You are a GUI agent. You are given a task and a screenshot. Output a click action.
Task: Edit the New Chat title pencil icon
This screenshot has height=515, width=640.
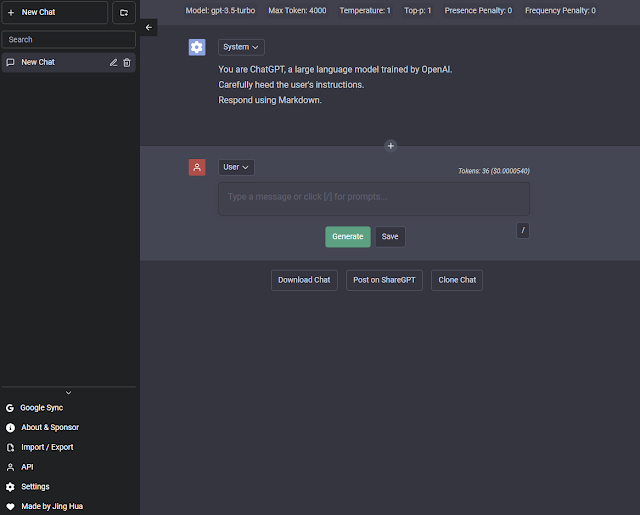pos(113,62)
